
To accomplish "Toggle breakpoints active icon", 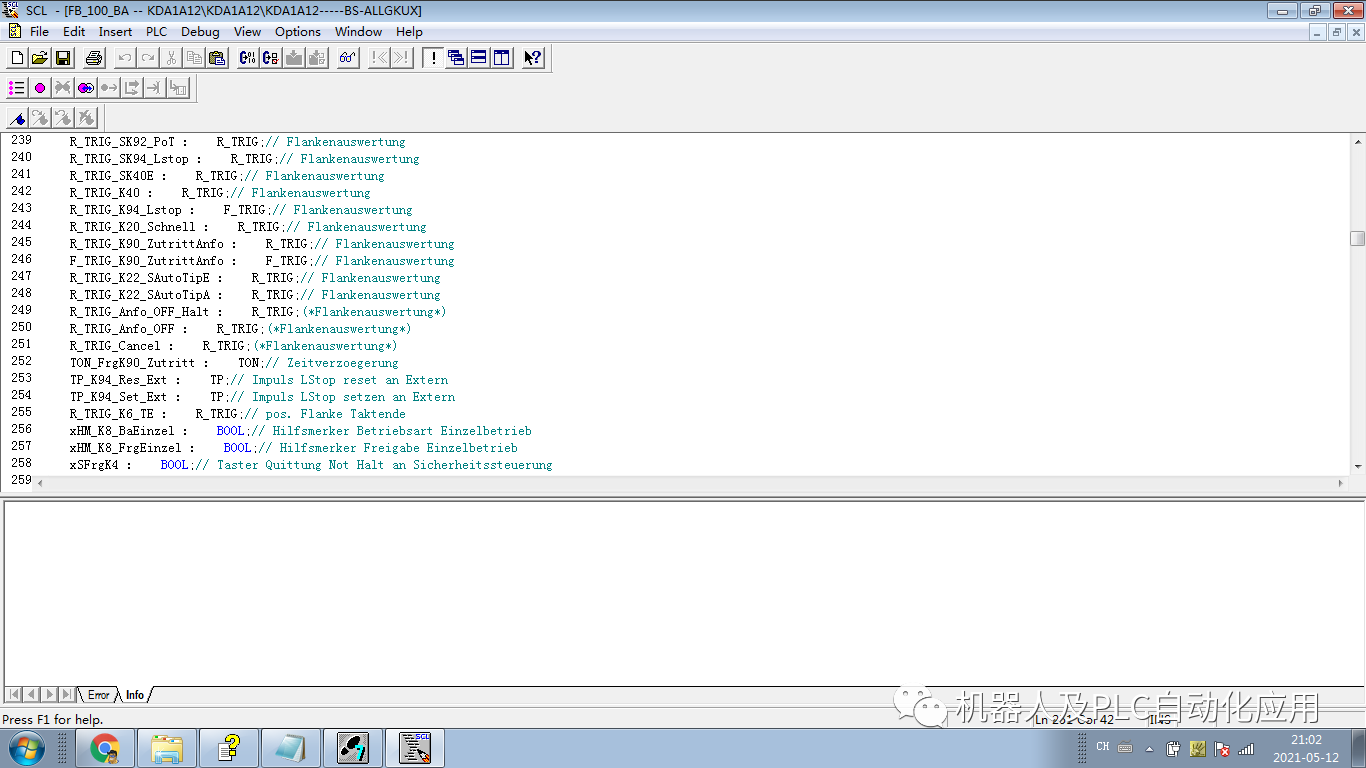I will pyautogui.click(x=86, y=88).
